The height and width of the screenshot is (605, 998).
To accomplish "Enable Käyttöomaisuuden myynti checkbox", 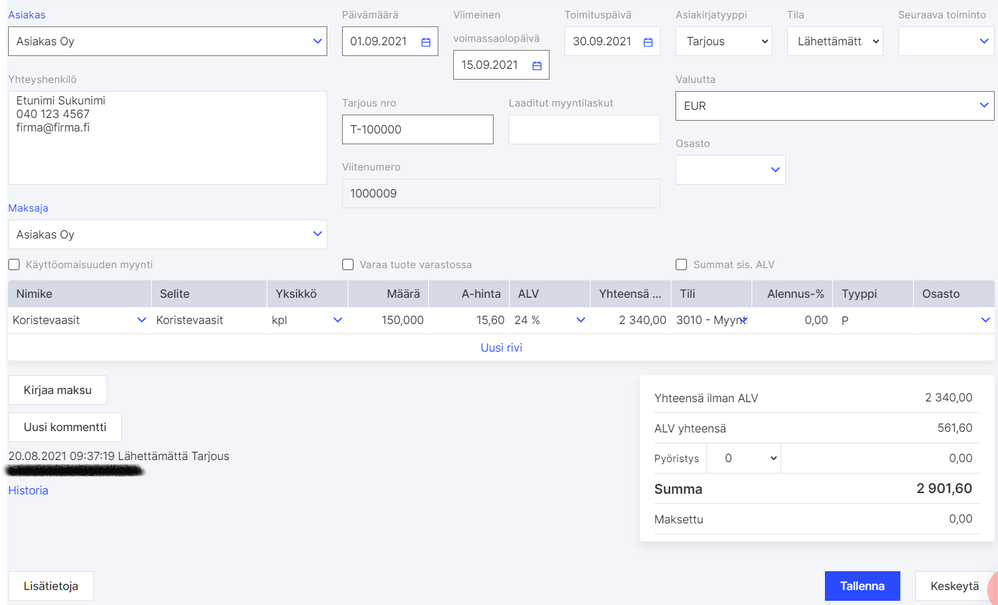I will pyautogui.click(x=14, y=265).
